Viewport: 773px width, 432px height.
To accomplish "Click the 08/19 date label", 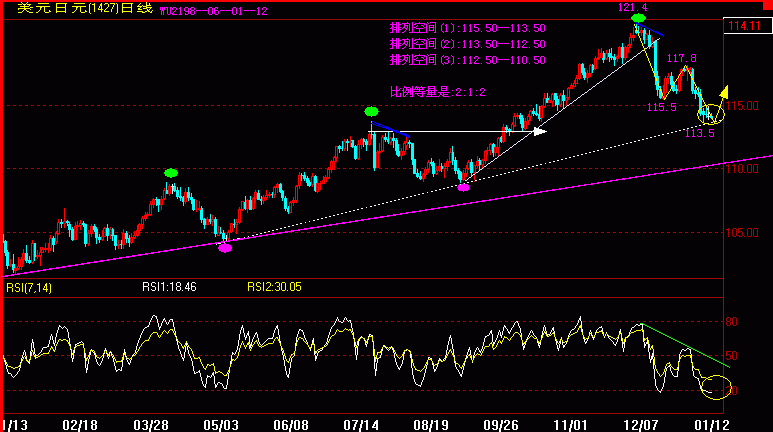I will click(431, 425).
